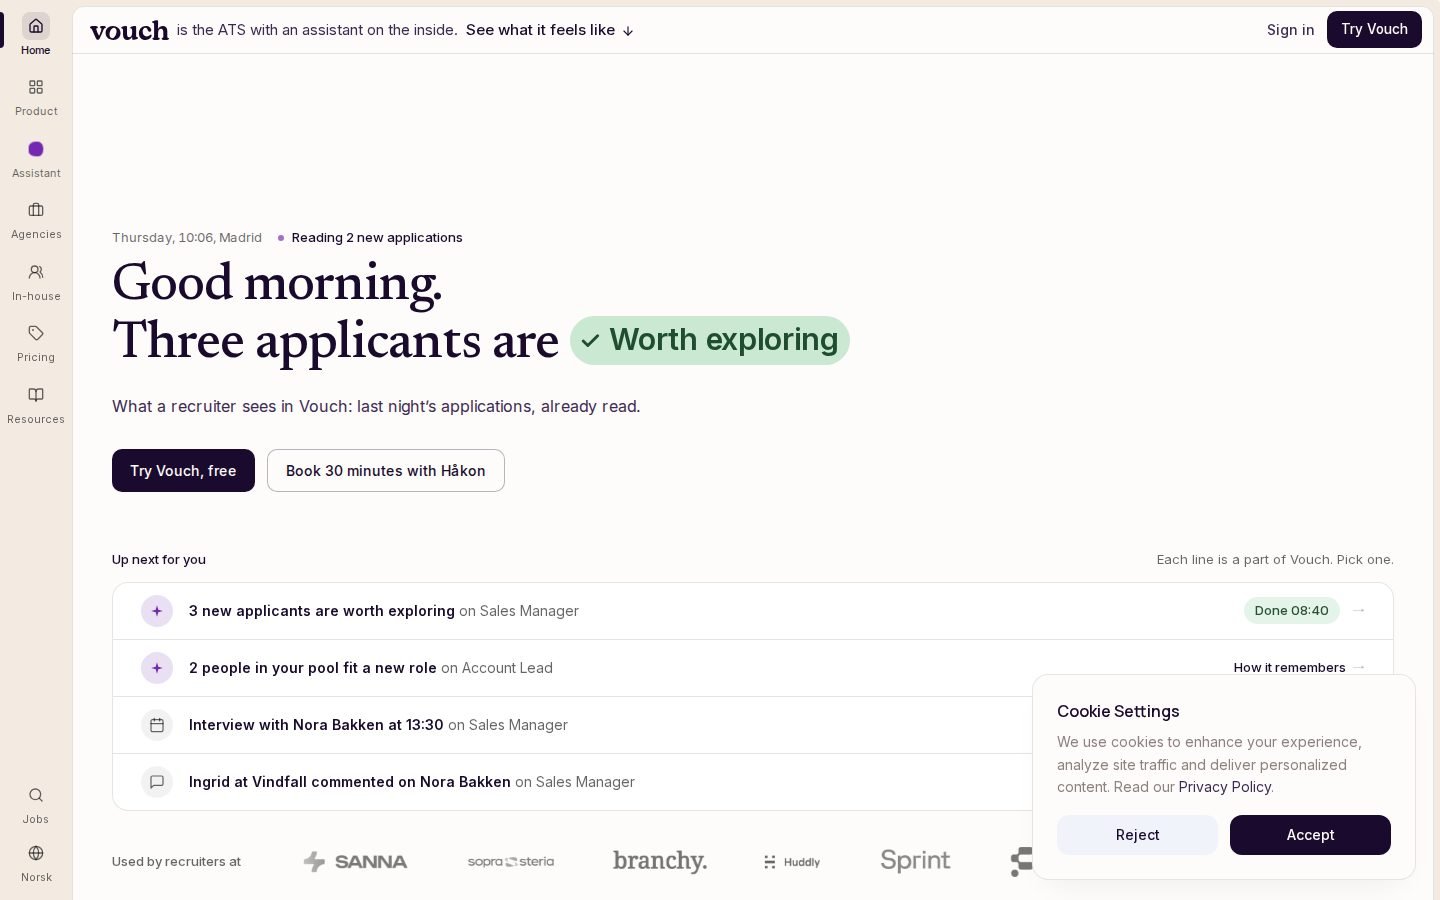Click the branchy. logo

(660, 861)
